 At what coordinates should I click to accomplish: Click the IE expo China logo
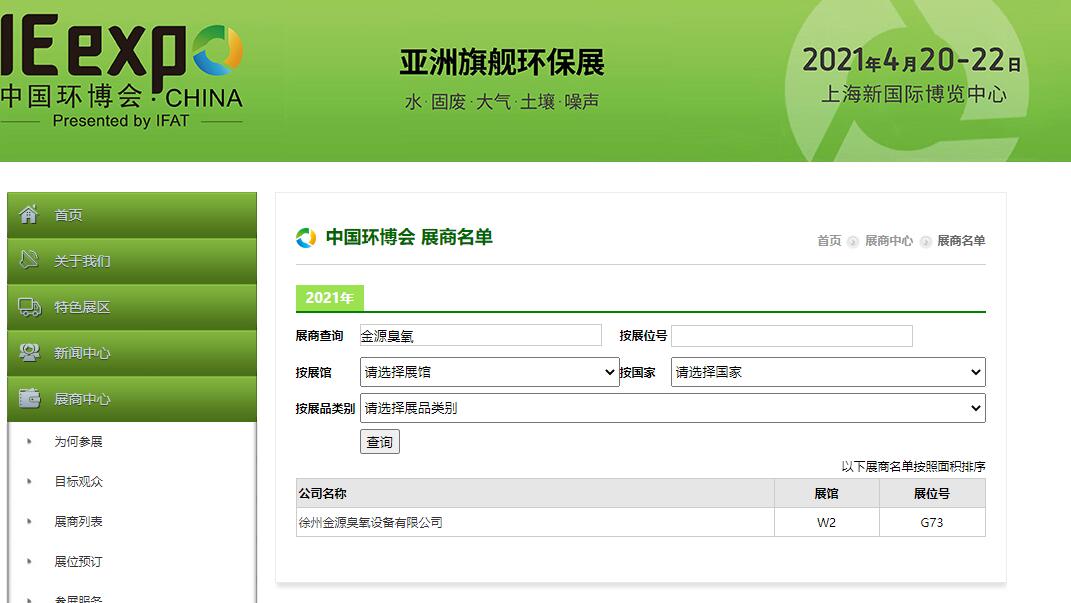click(122, 71)
